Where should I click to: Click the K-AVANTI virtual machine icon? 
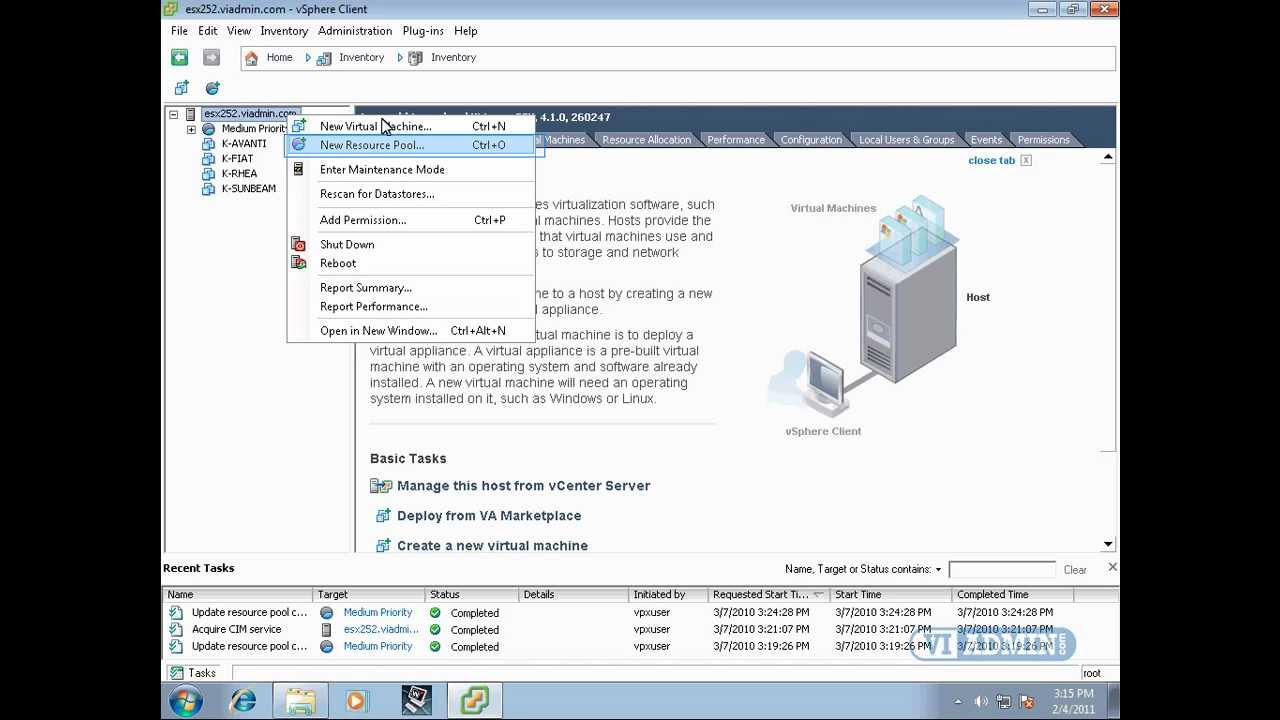(208, 144)
